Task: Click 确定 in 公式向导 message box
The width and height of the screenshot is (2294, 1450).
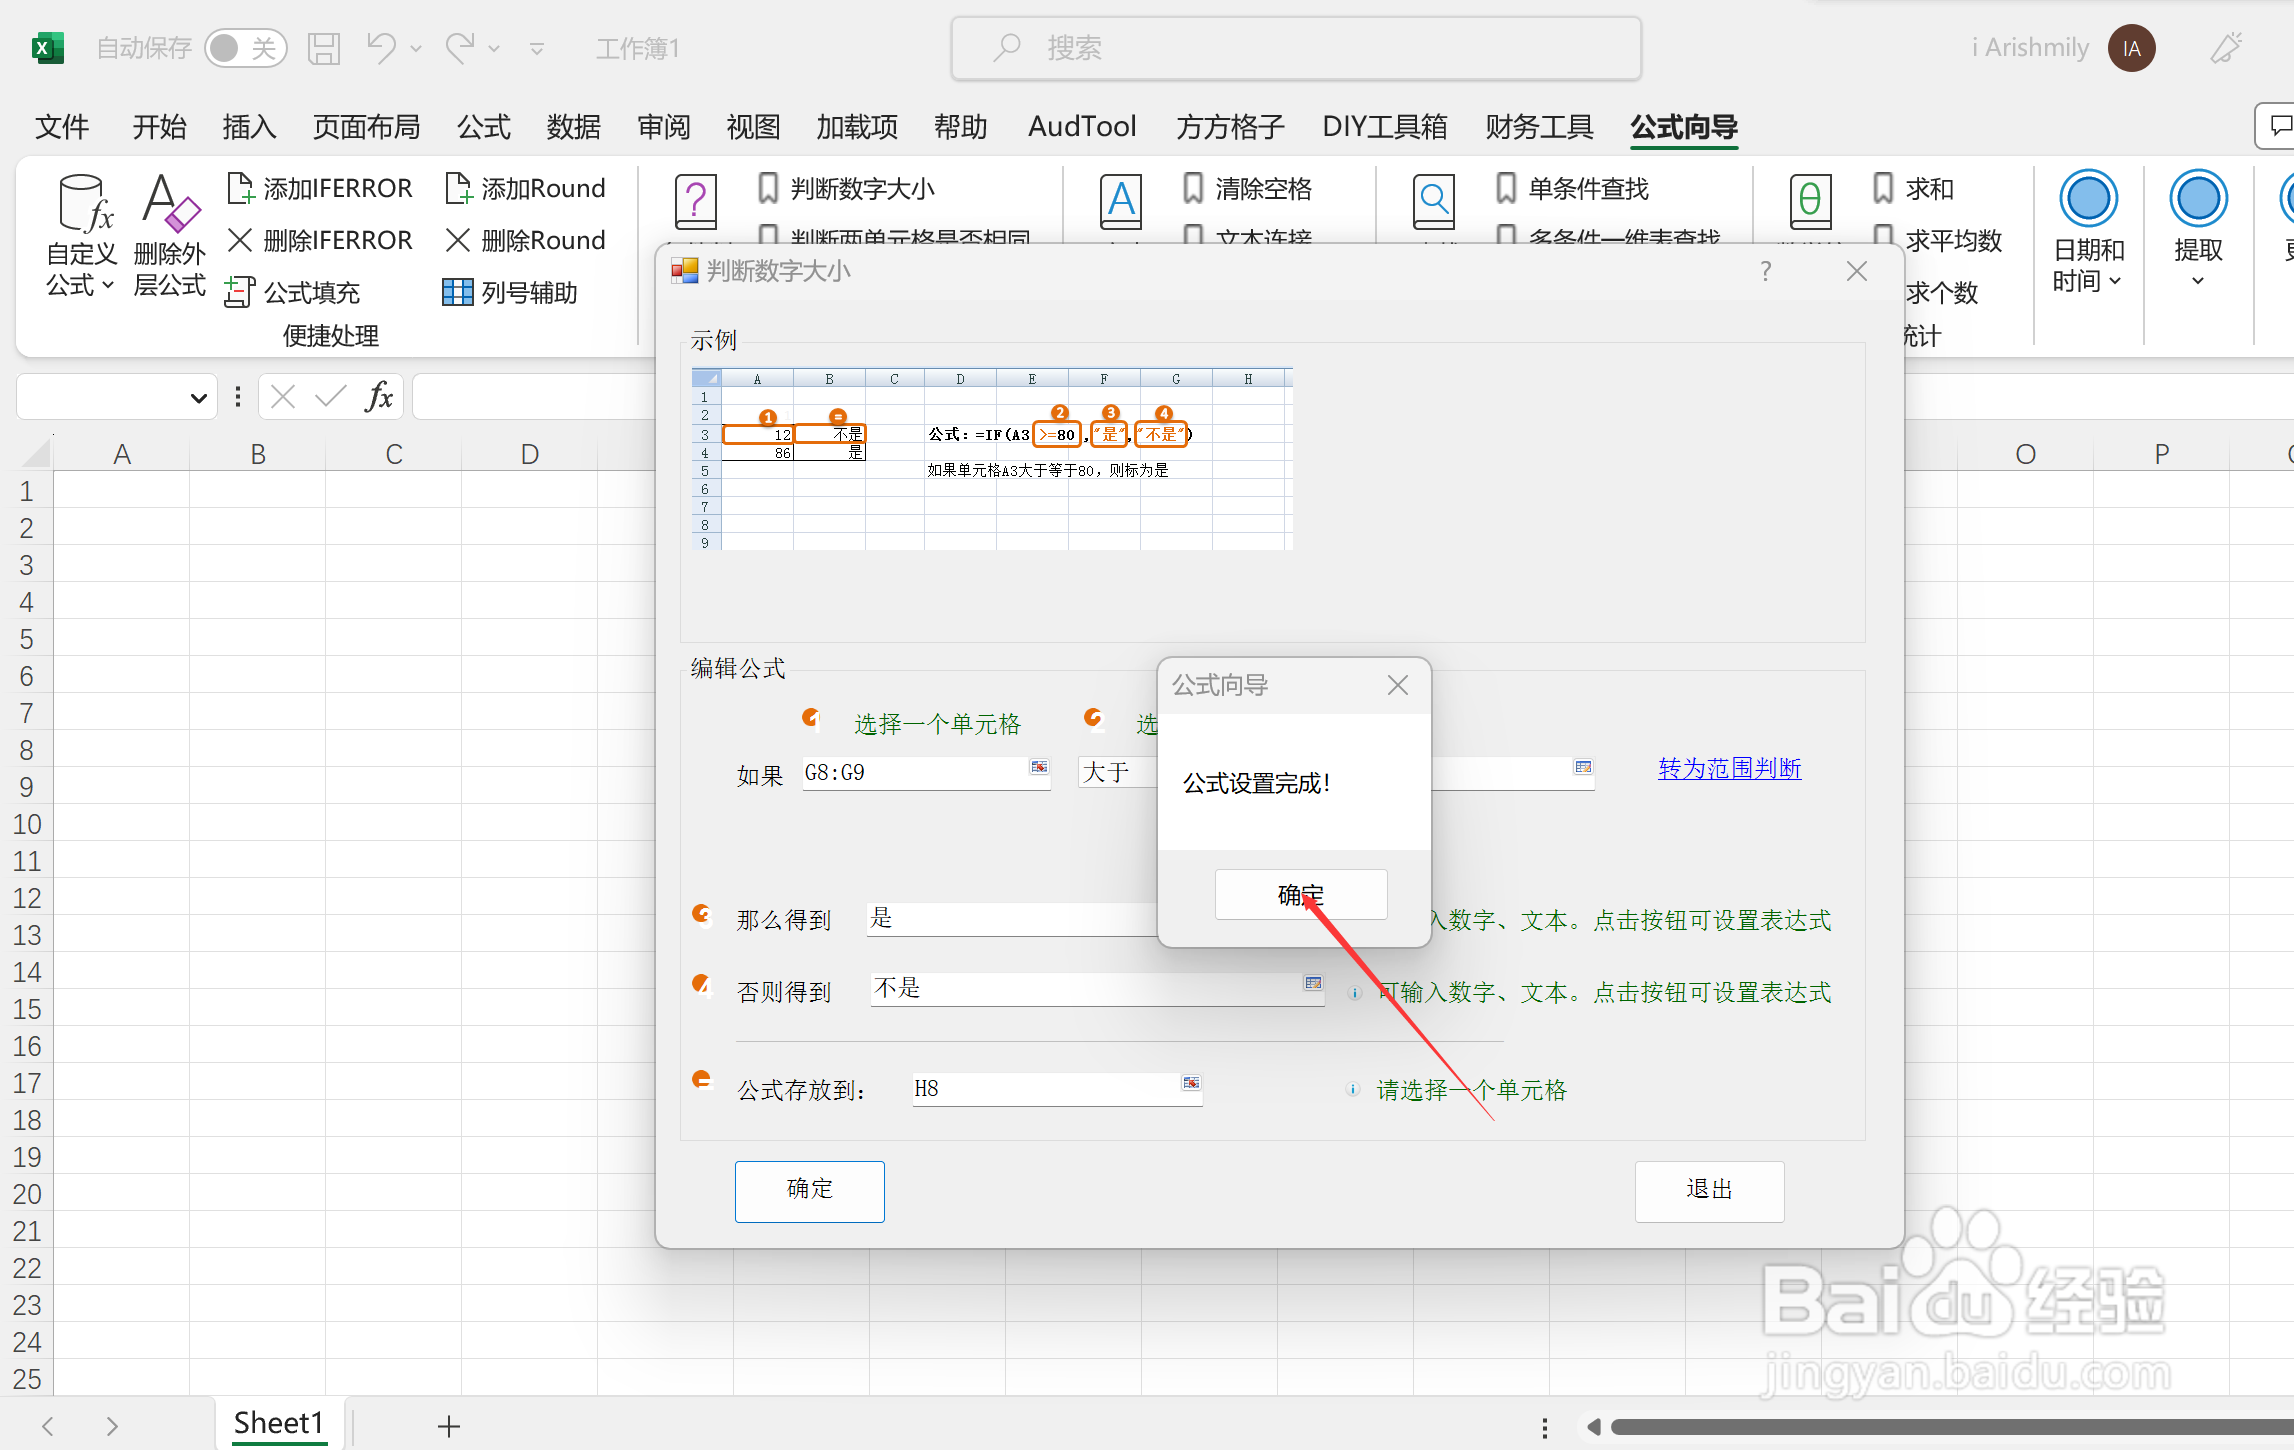Action: pos(1300,894)
